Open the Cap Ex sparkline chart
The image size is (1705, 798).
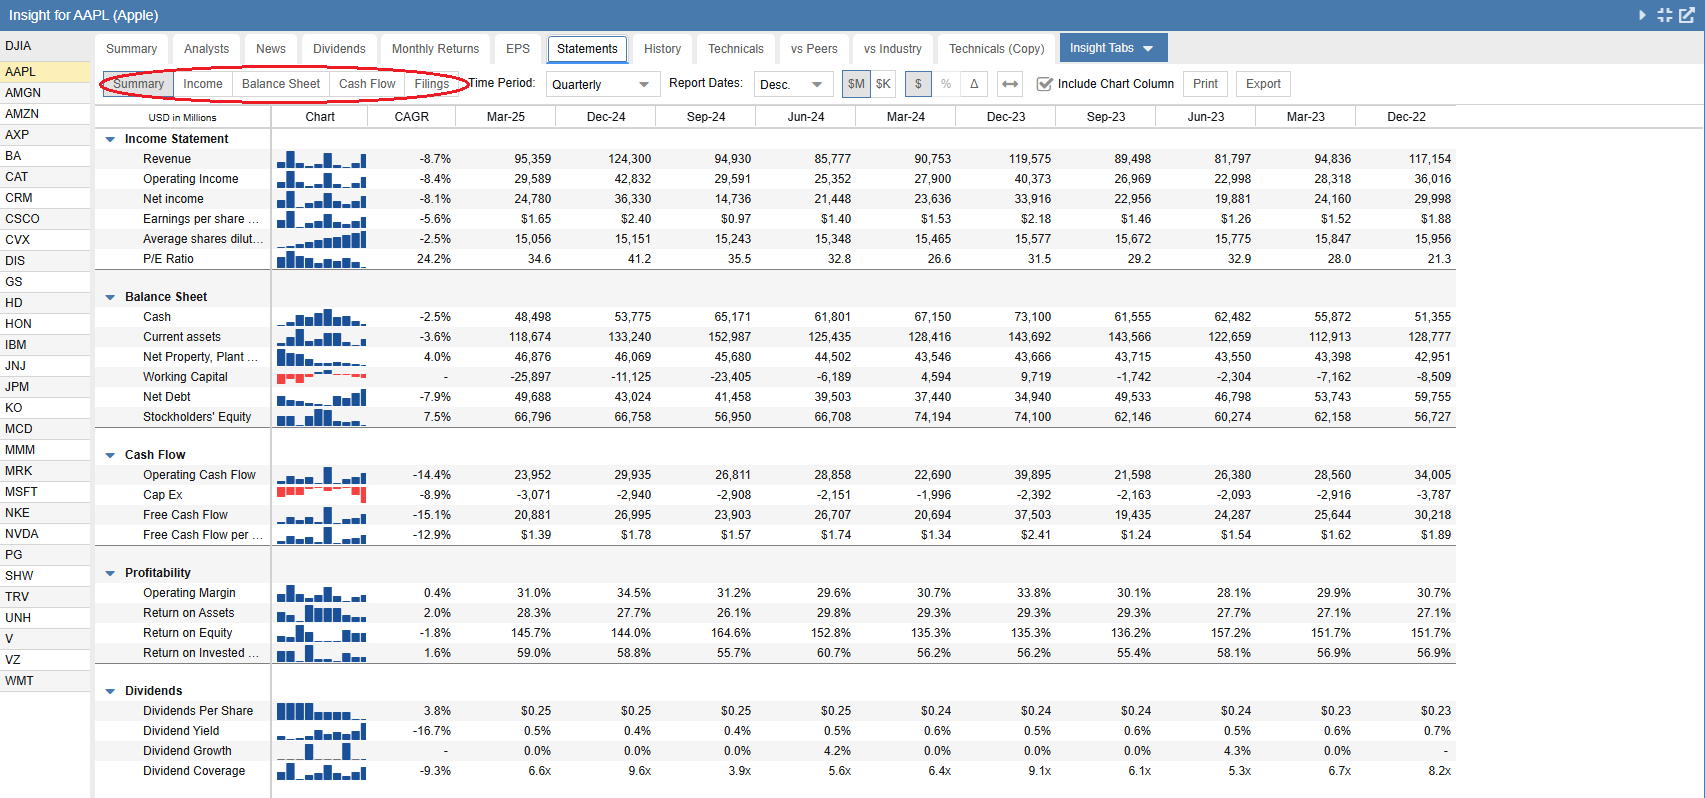point(321,495)
